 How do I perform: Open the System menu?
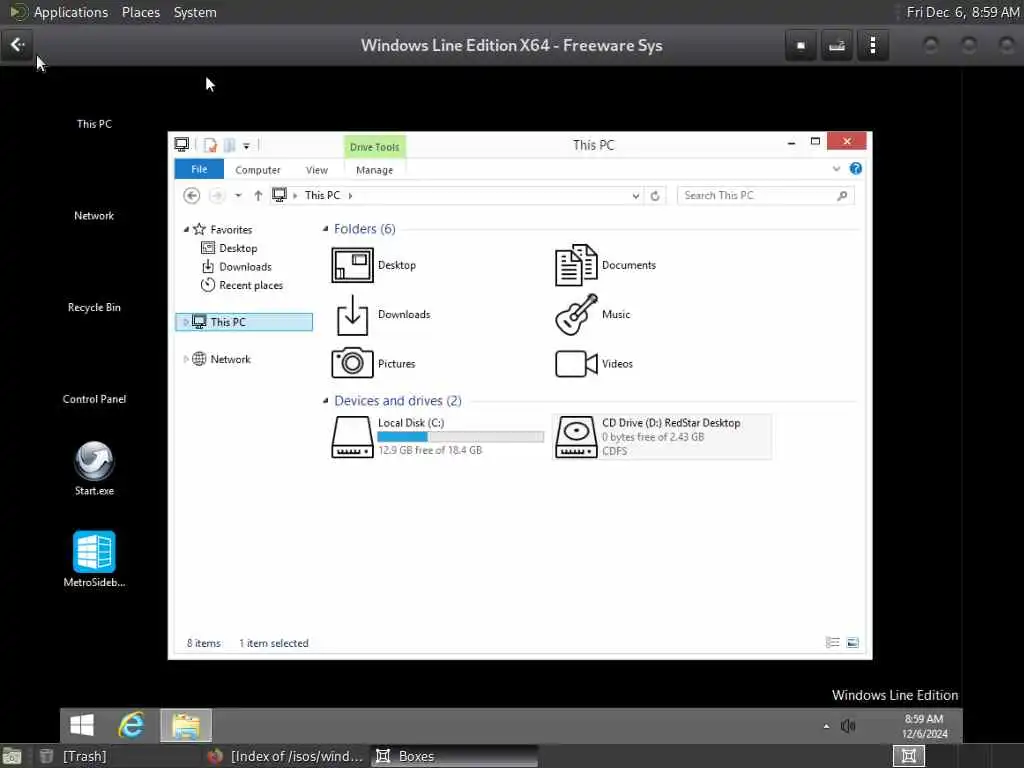click(195, 12)
